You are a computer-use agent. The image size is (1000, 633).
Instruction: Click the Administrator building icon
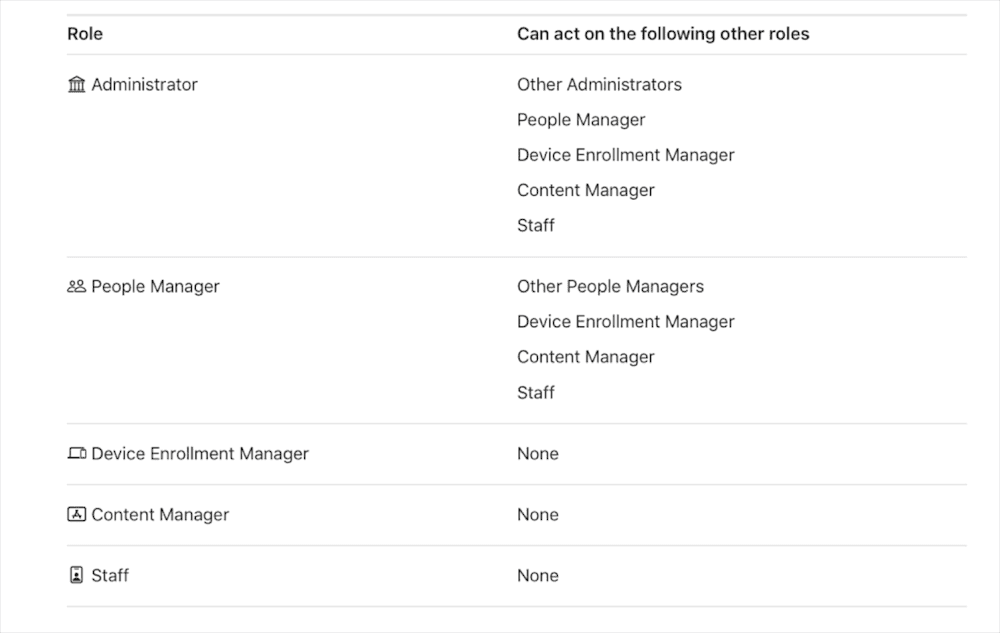tap(77, 85)
